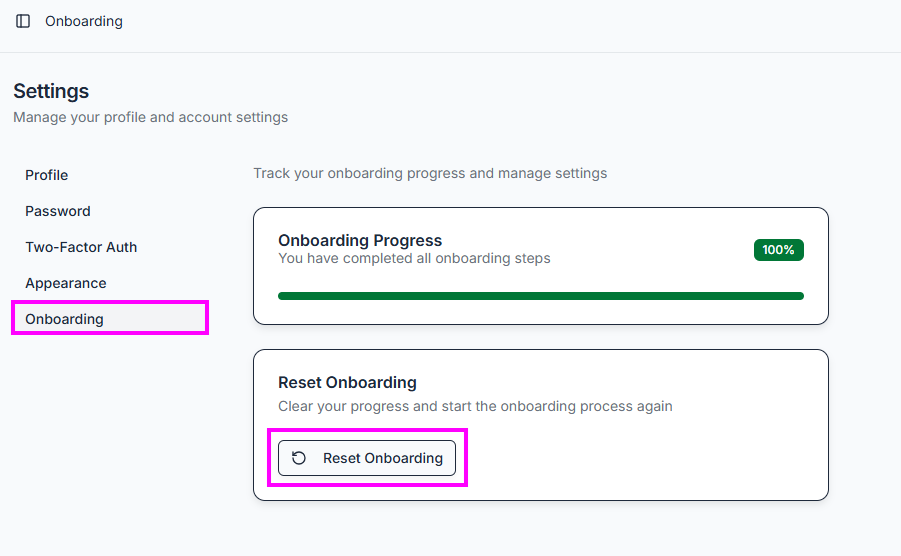The height and width of the screenshot is (556, 901).
Task: Click the Settings page heading
Action: [x=51, y=91]
